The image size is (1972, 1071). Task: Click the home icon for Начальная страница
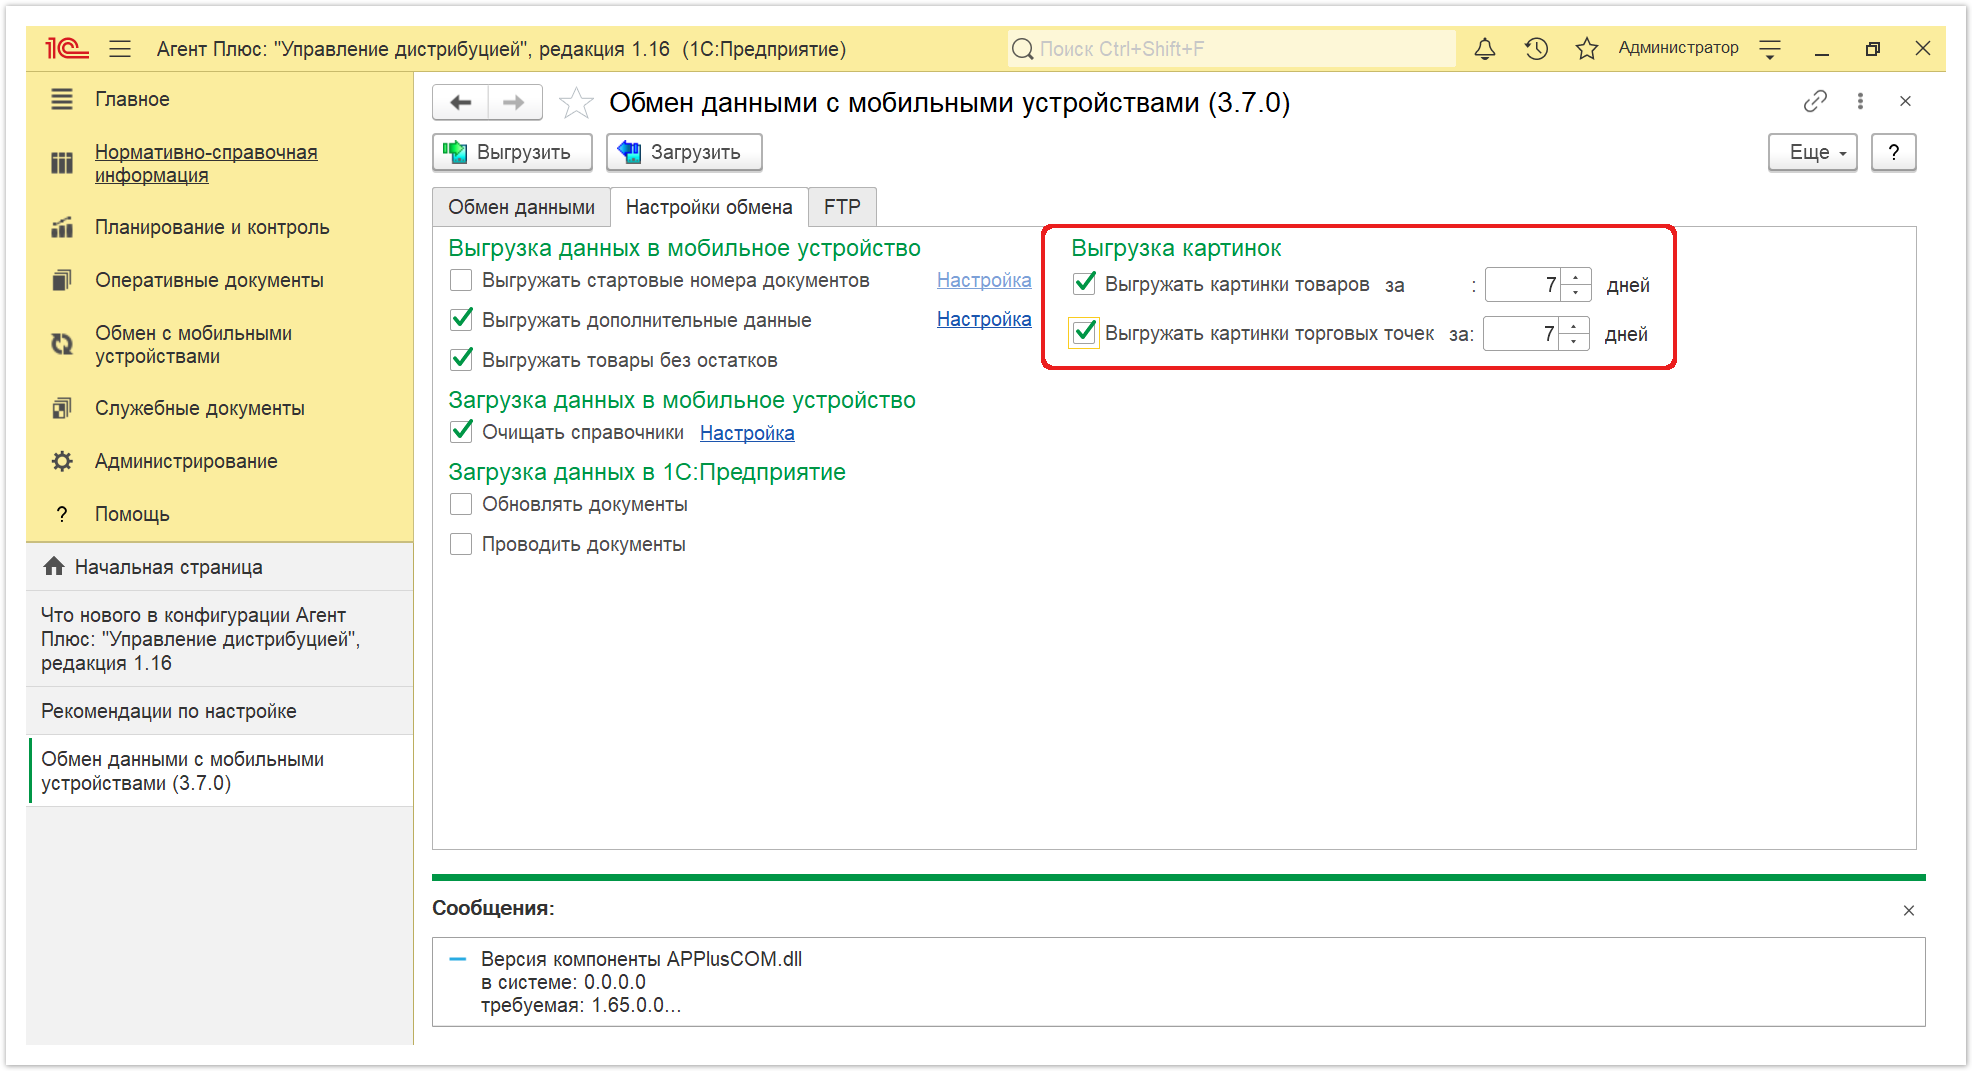tap(54, 566)
